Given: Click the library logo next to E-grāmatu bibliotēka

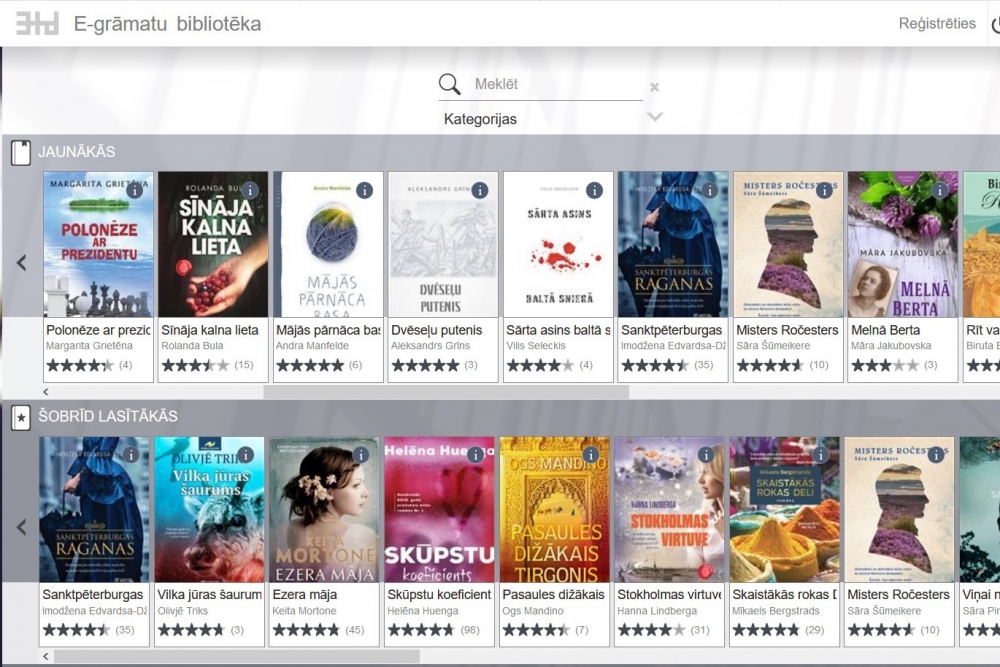Looking at the screenshot, I should click(x=37, y=23).
